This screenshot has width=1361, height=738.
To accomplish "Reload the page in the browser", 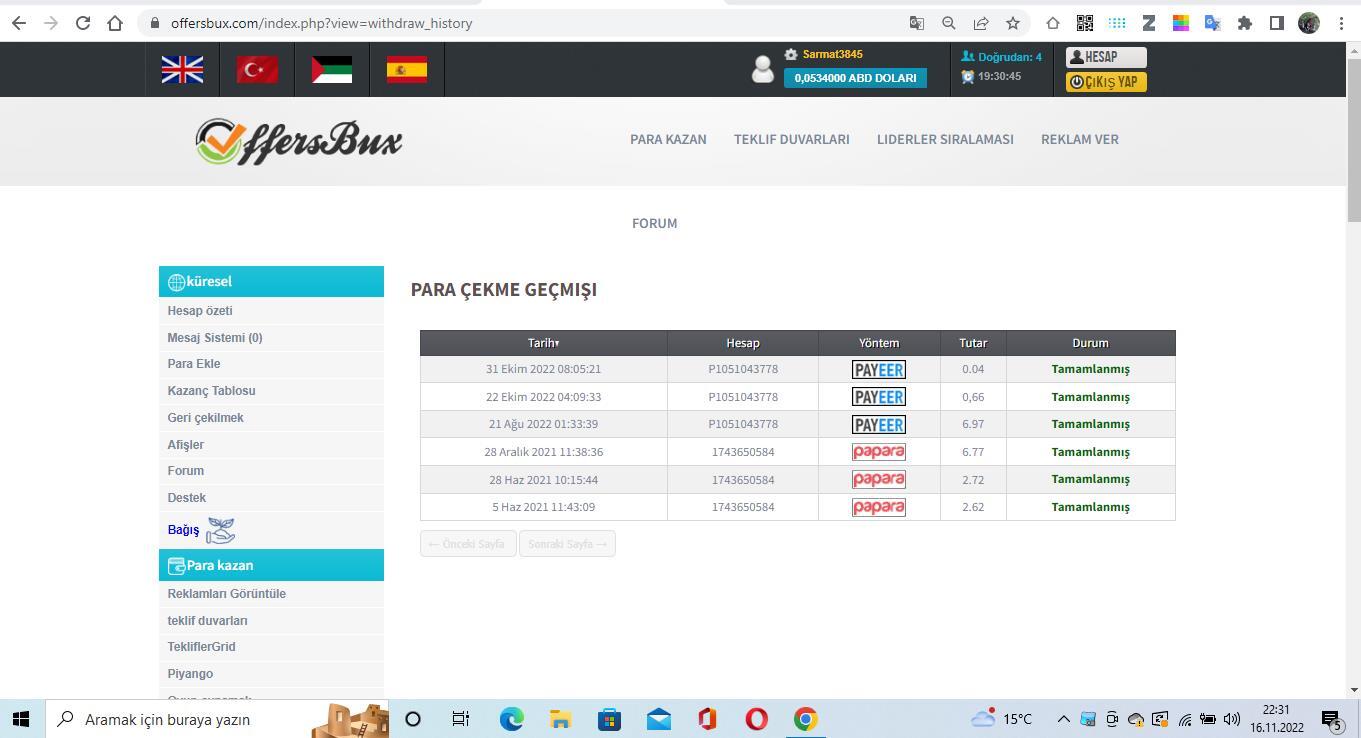I will [83, 23].
